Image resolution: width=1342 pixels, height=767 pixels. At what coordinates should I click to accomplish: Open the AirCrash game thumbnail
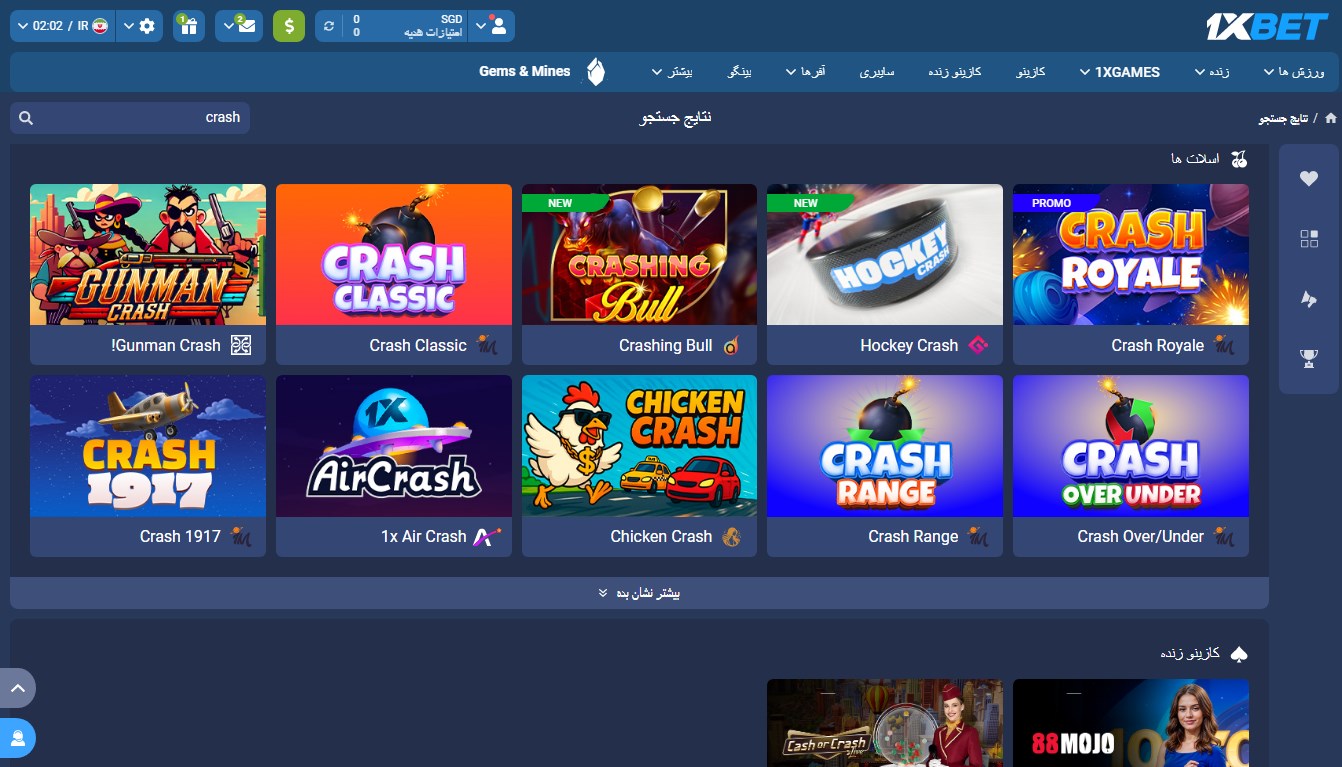click(394, 446)
